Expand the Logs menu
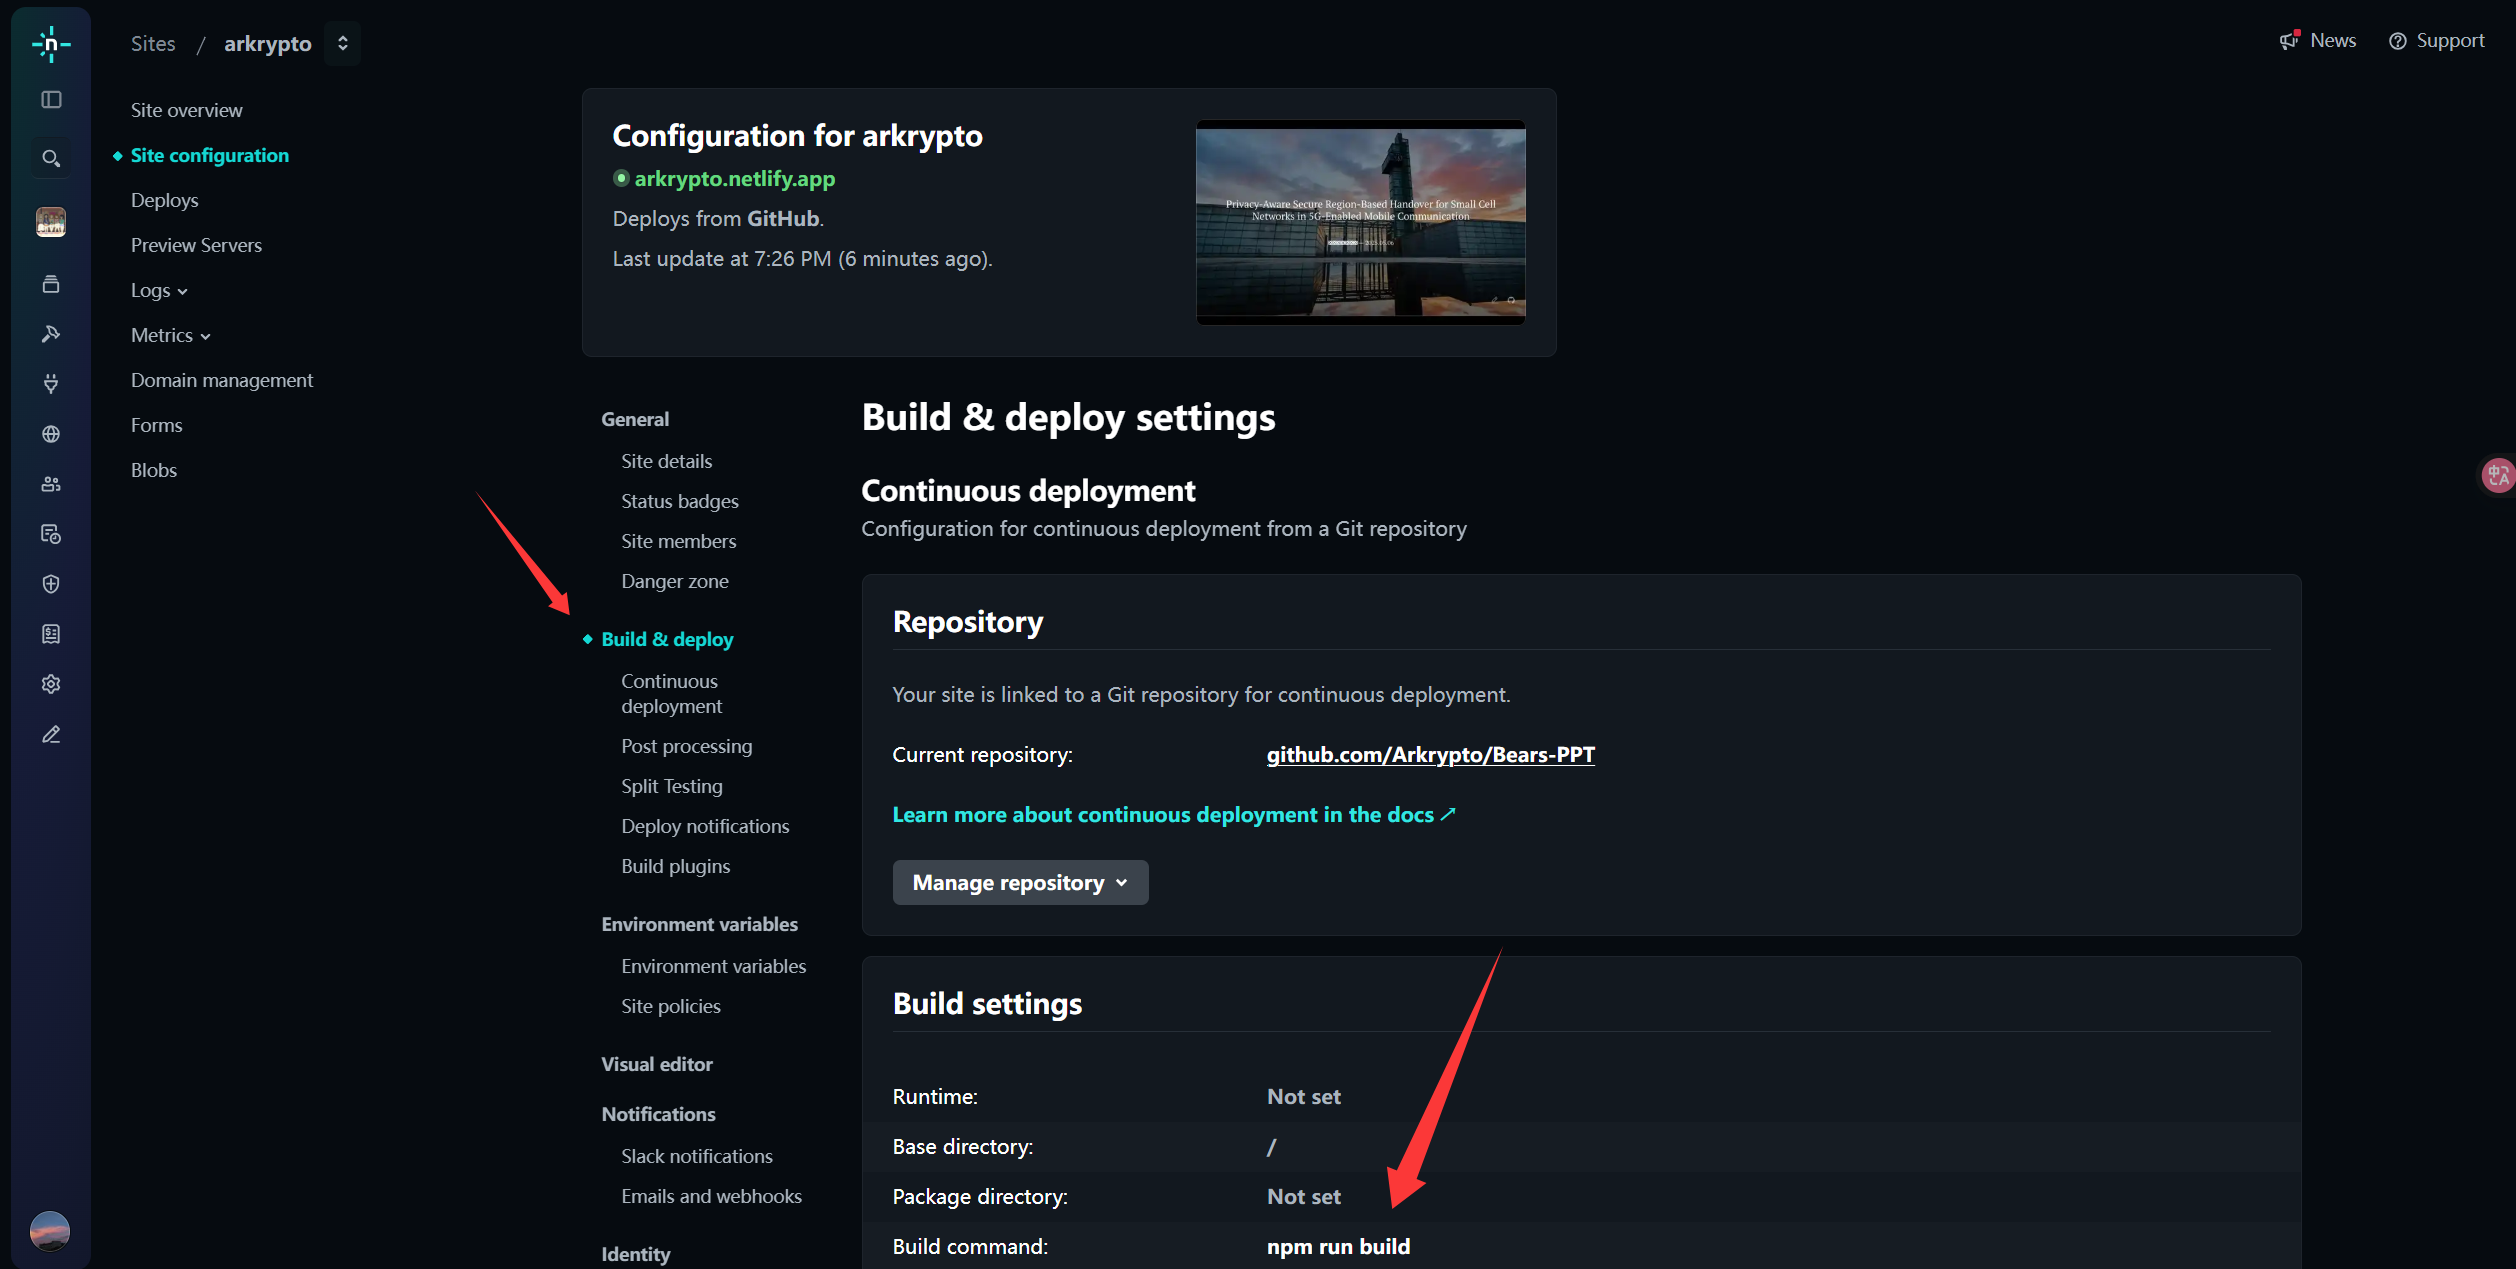This screenshot has height=1269, width=2516. [159, 291]
